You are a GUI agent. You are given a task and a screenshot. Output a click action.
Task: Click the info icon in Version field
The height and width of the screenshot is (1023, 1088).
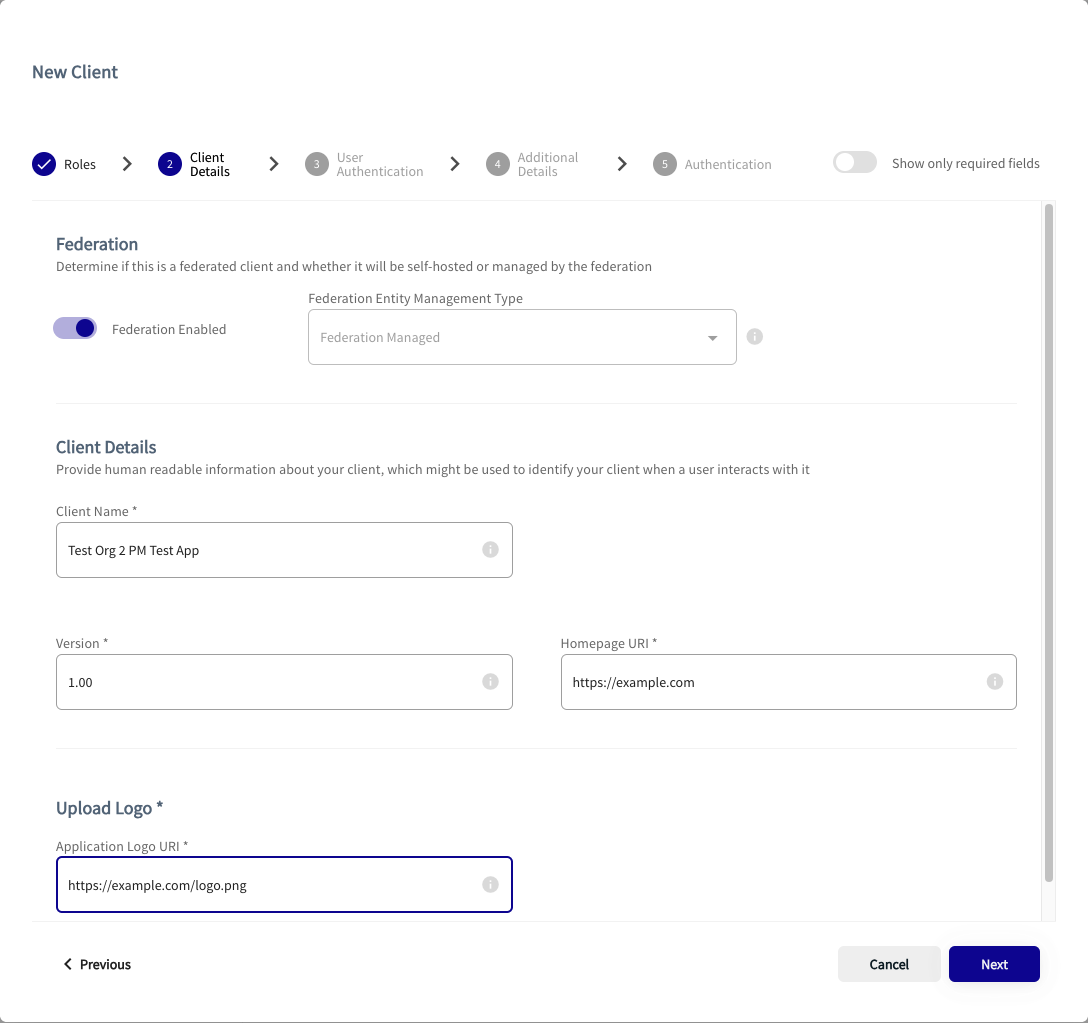tap(490, 682)
